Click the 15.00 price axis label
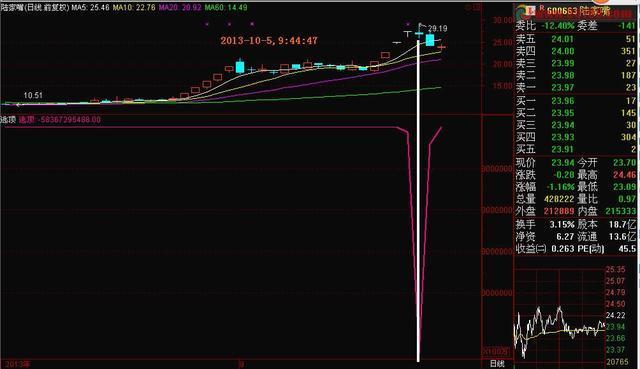This screenshot has height=369, width=640. [x=502, y=86]
